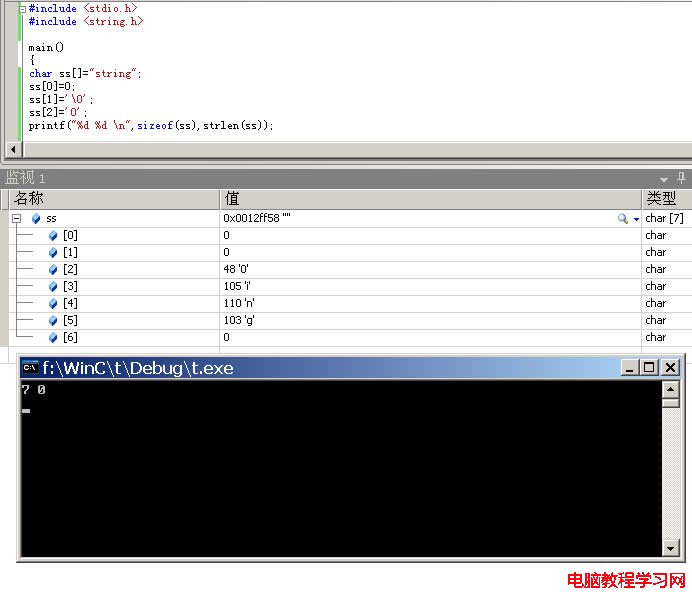Click the 类型 column header
This screenshot has height=601, width=692.
click(x=667, y=199)
